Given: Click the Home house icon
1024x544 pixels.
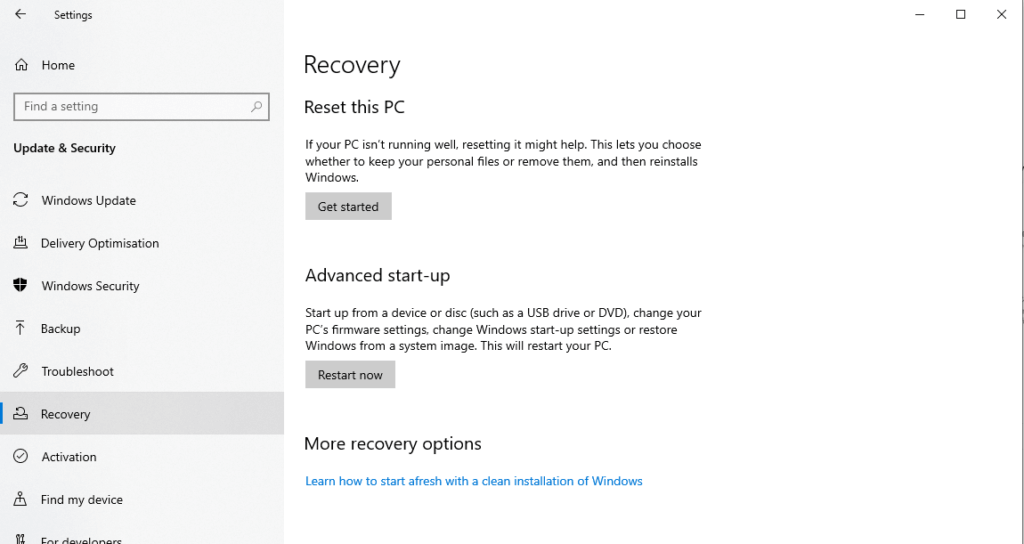Looking at the screenshot, I should (21, 65).
